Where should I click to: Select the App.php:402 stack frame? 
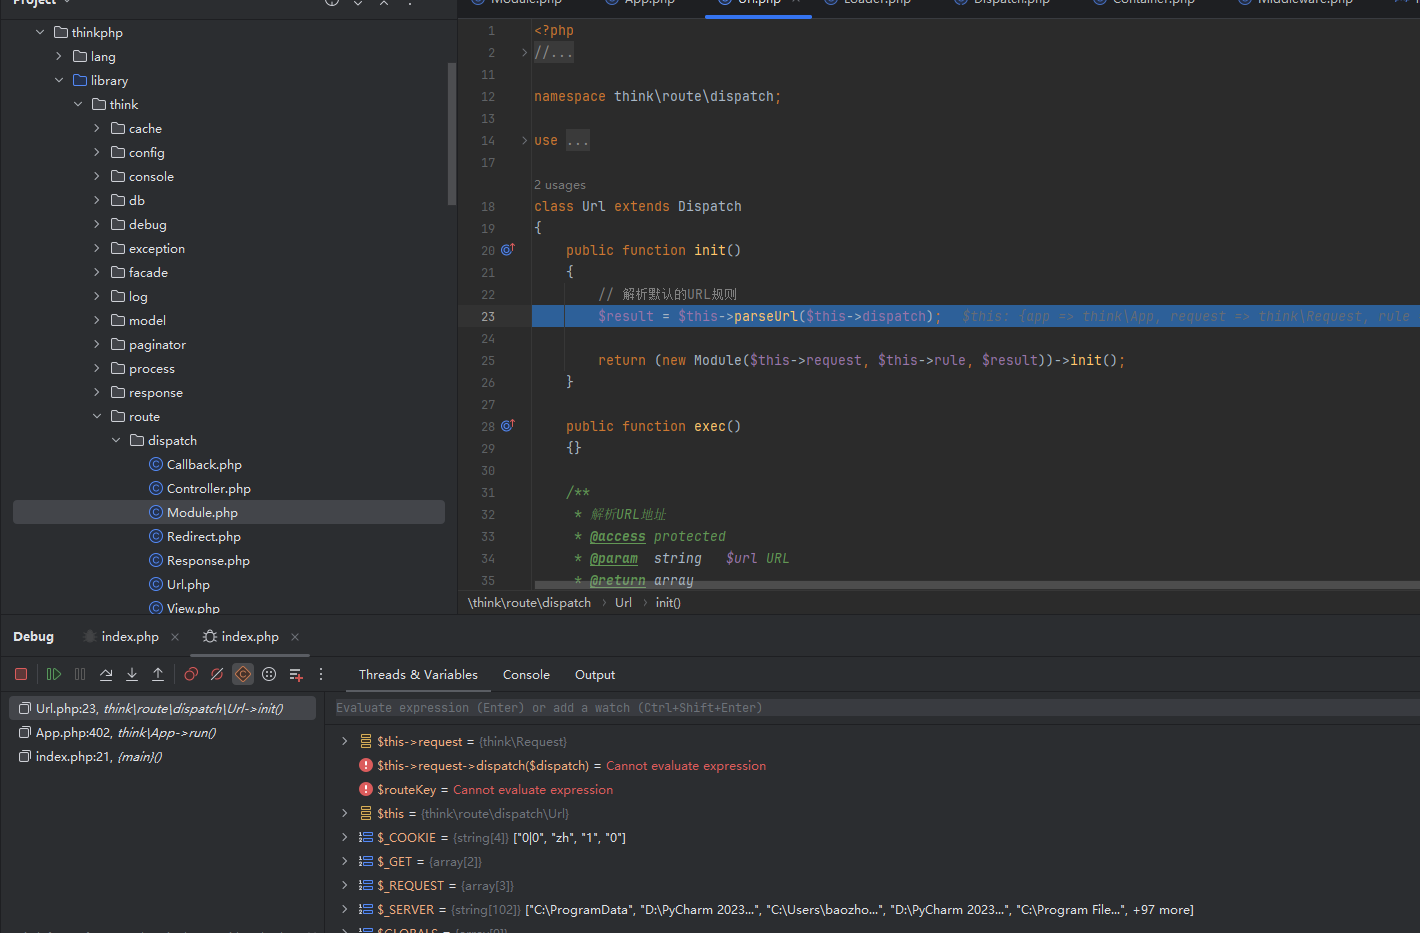125,733
